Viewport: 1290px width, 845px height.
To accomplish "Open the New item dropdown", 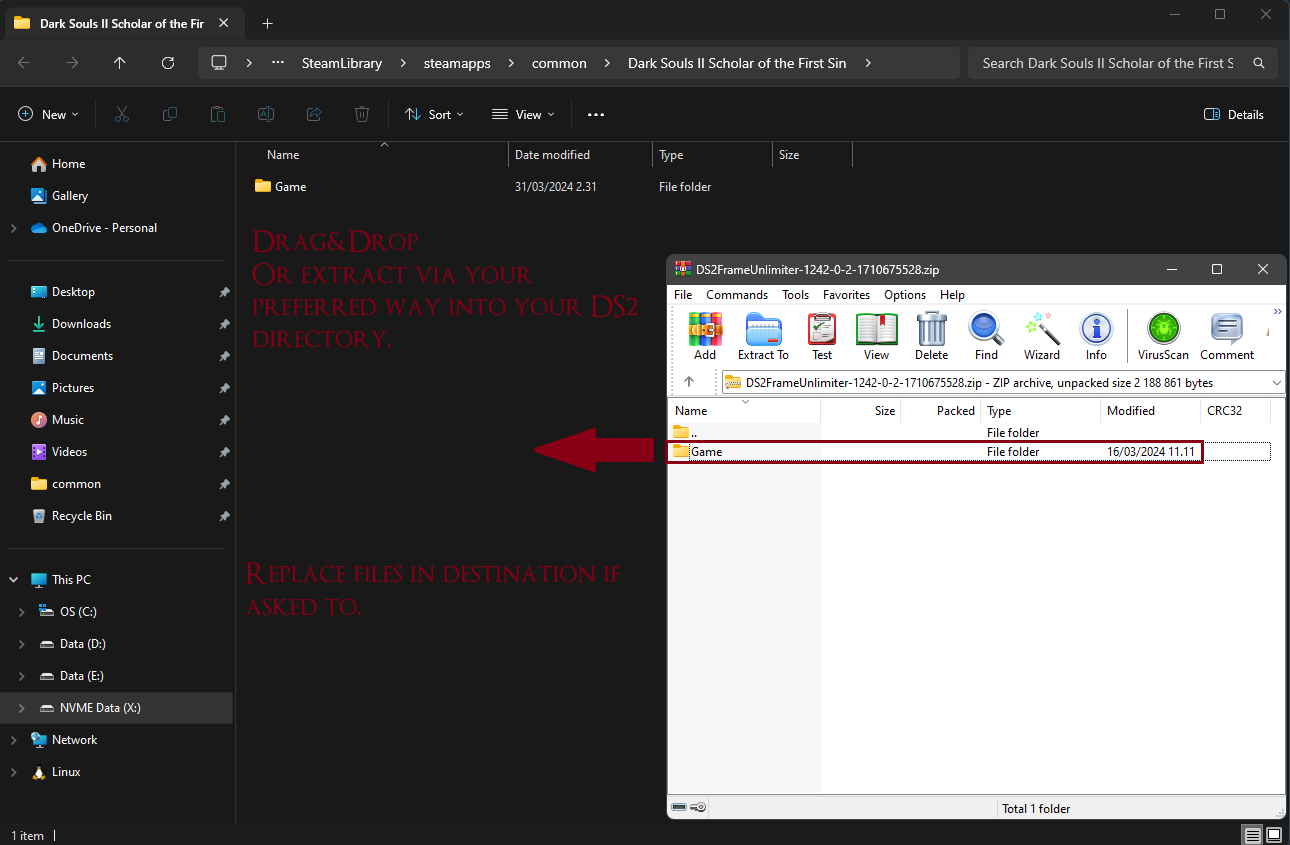I will [48, 114].
